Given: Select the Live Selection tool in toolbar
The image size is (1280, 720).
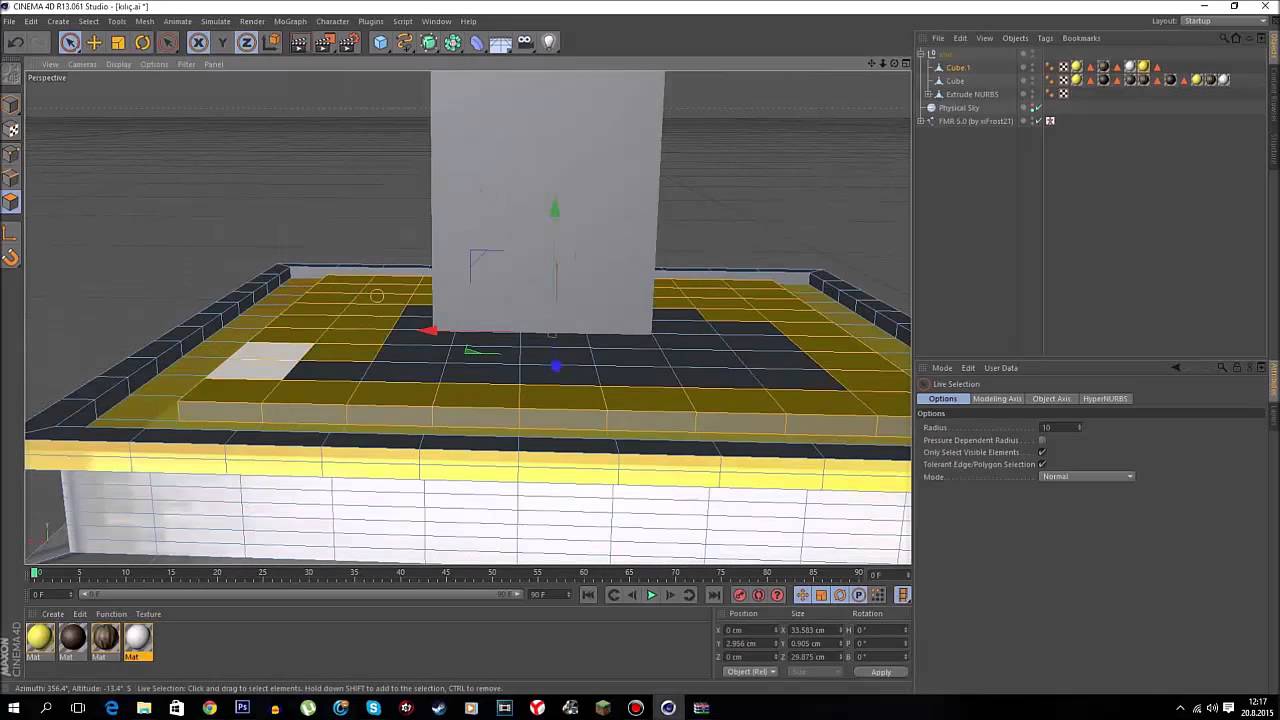Looking at the screenshot, I should coord(70,42).
